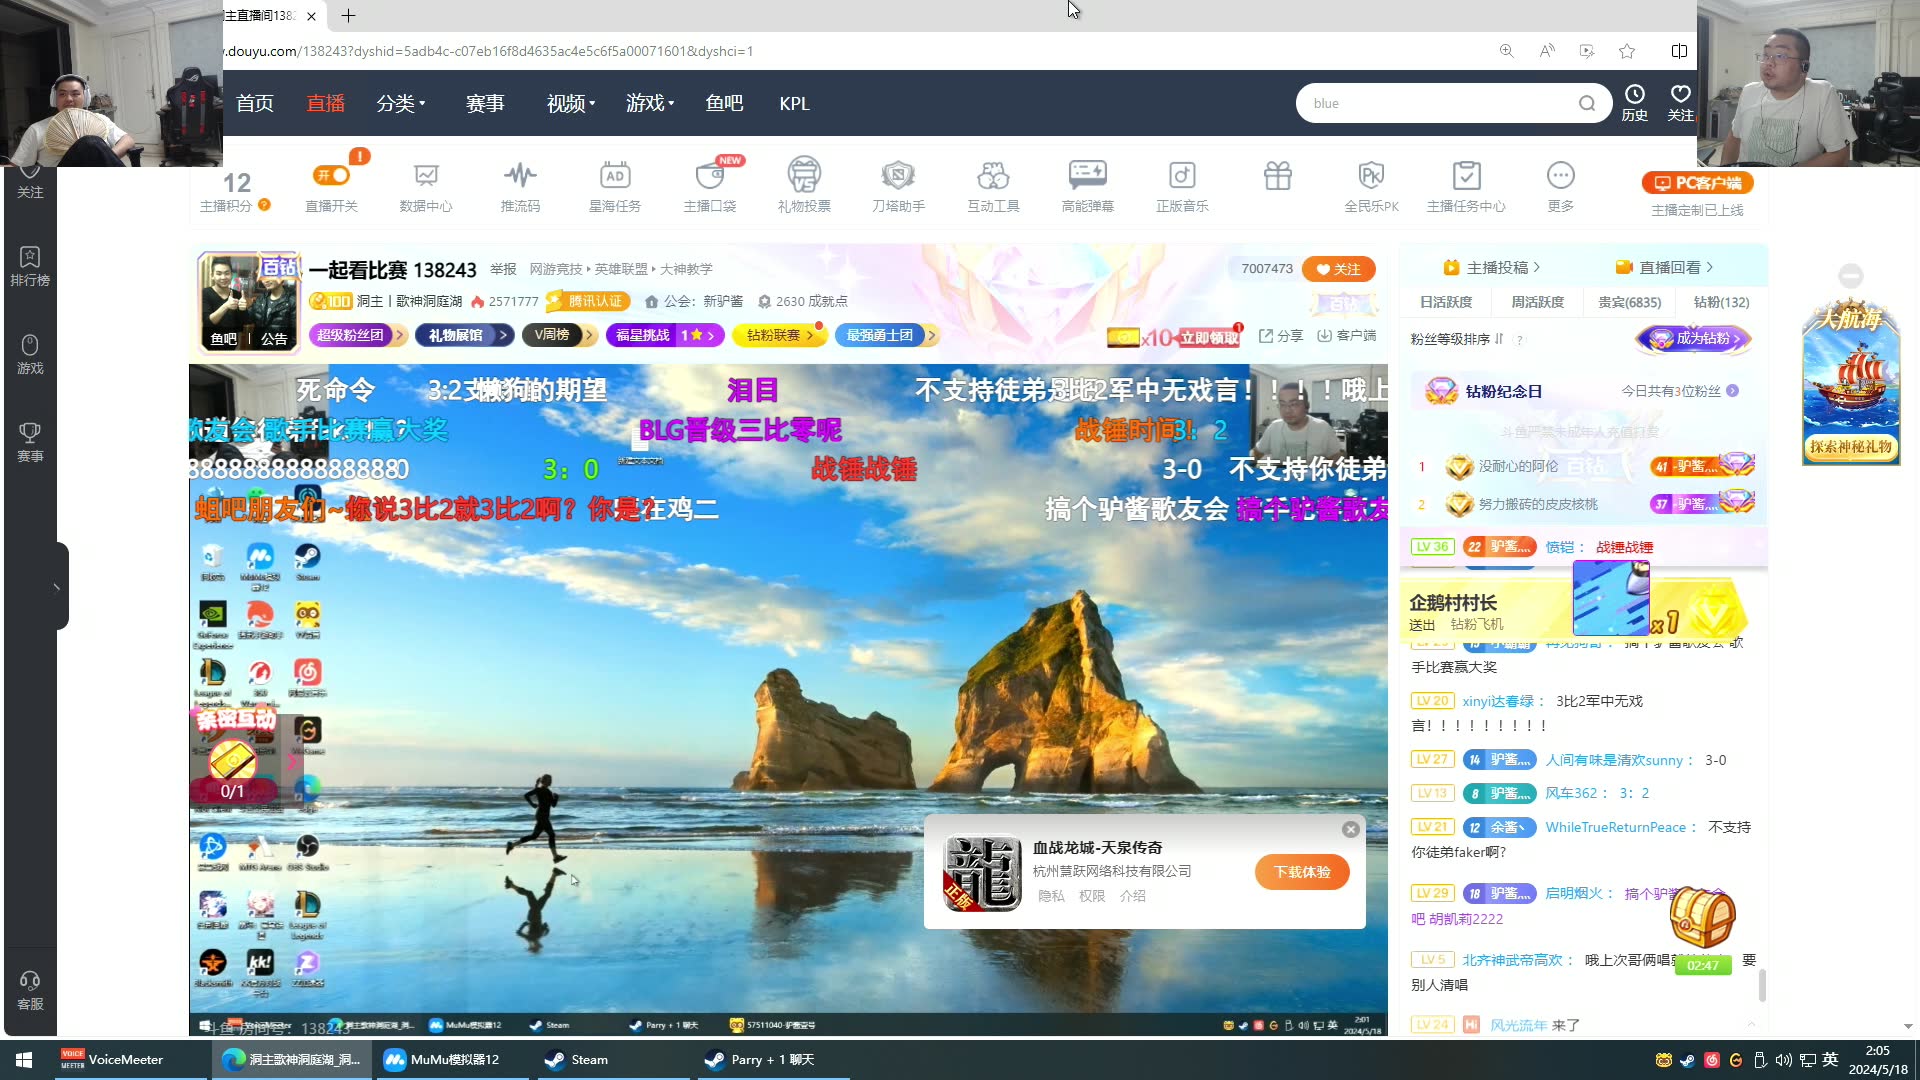Viewport: 1920px width, 1080px height.
Task: Open 关注 heart icon in header
Action: point(1680,103)
